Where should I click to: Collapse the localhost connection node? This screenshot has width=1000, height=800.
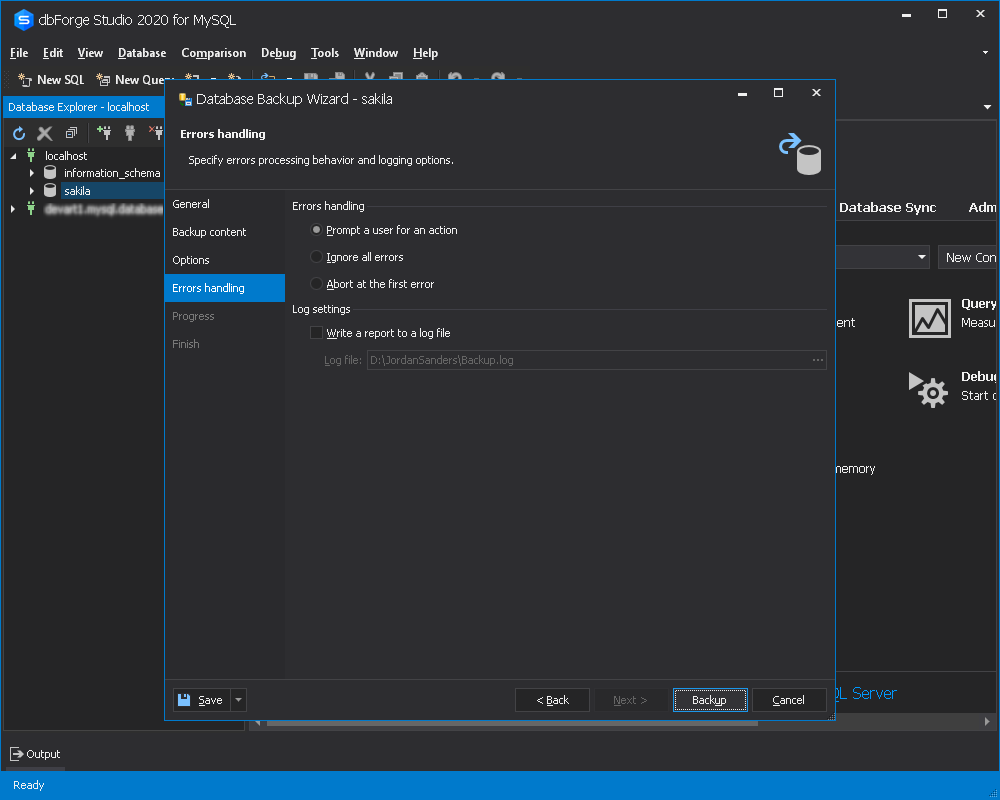(13, 156)
